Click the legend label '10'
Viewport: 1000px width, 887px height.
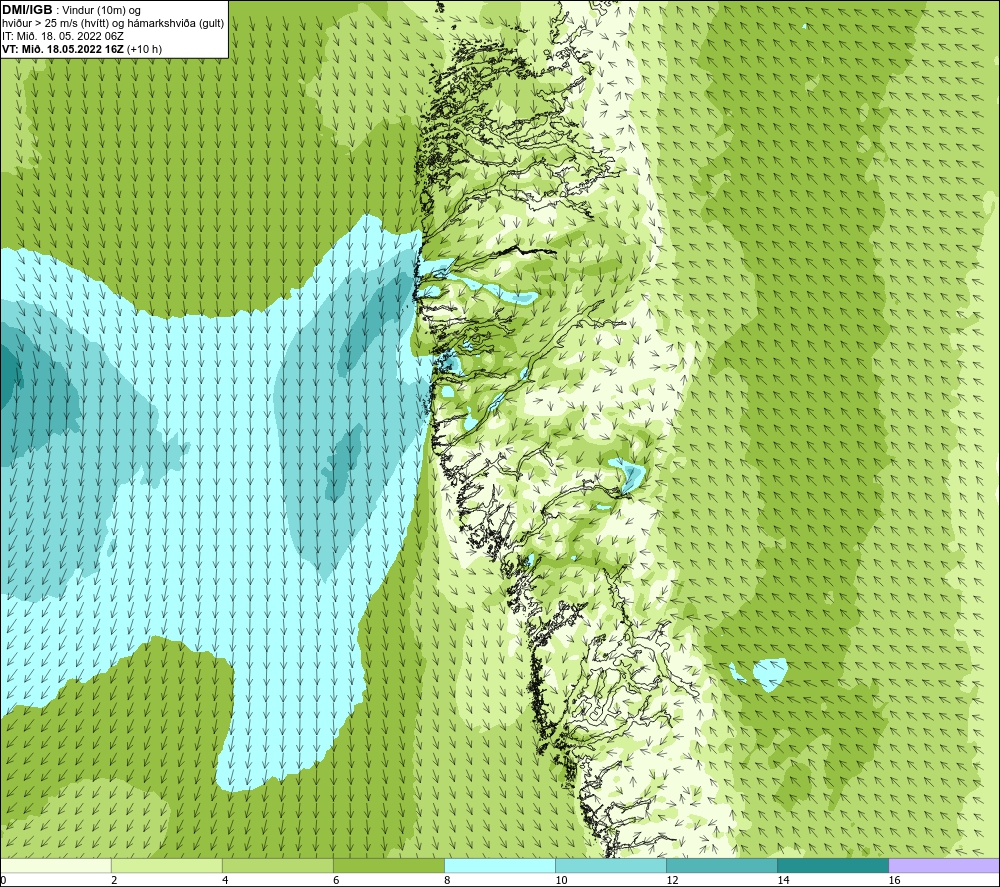[561, 881]
